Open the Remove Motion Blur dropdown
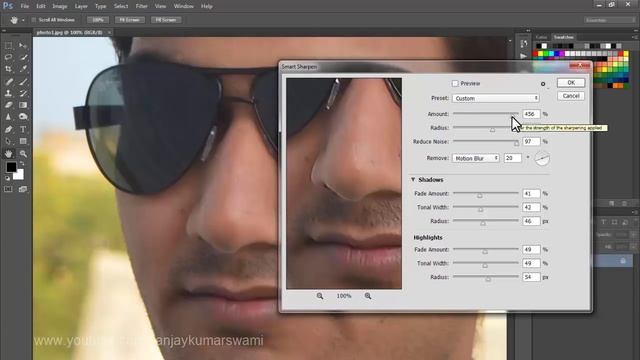640x360 pixels. click(x=476, y=158)
